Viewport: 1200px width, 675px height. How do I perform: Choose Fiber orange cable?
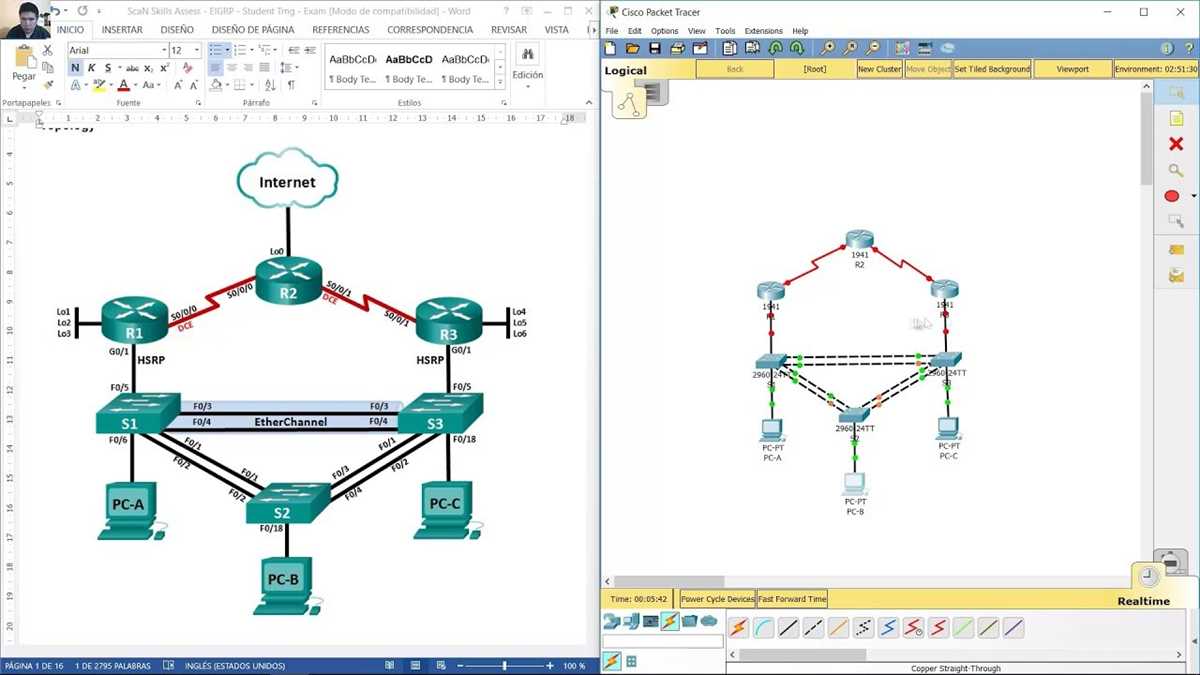coord(838,628)
